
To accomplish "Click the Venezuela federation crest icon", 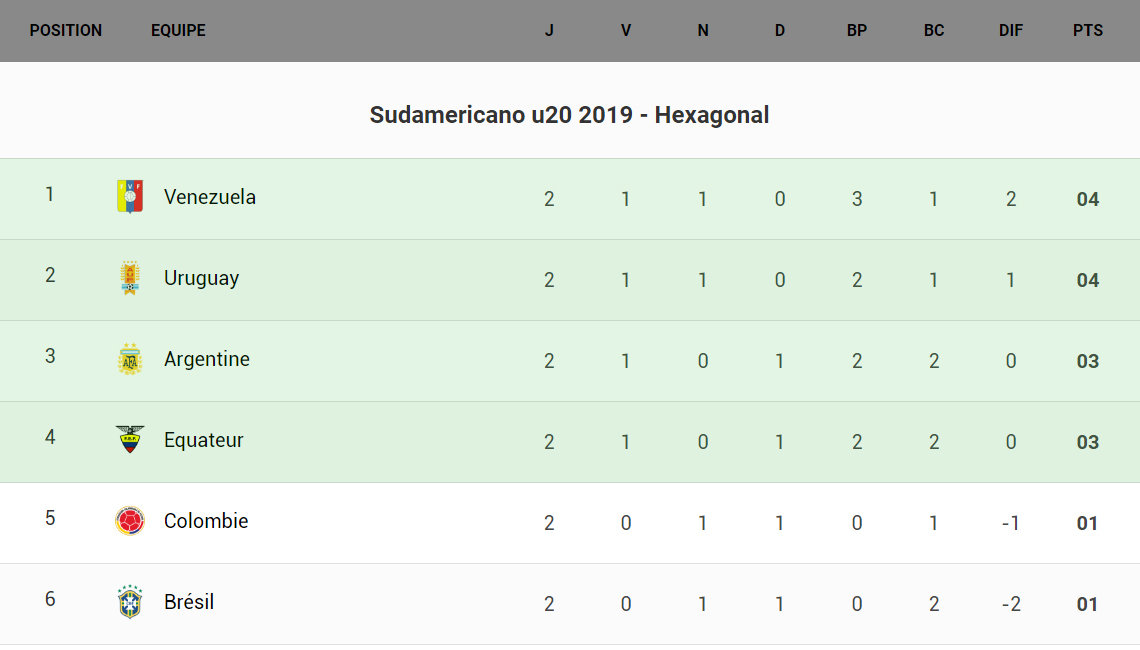I will point(130,196).
